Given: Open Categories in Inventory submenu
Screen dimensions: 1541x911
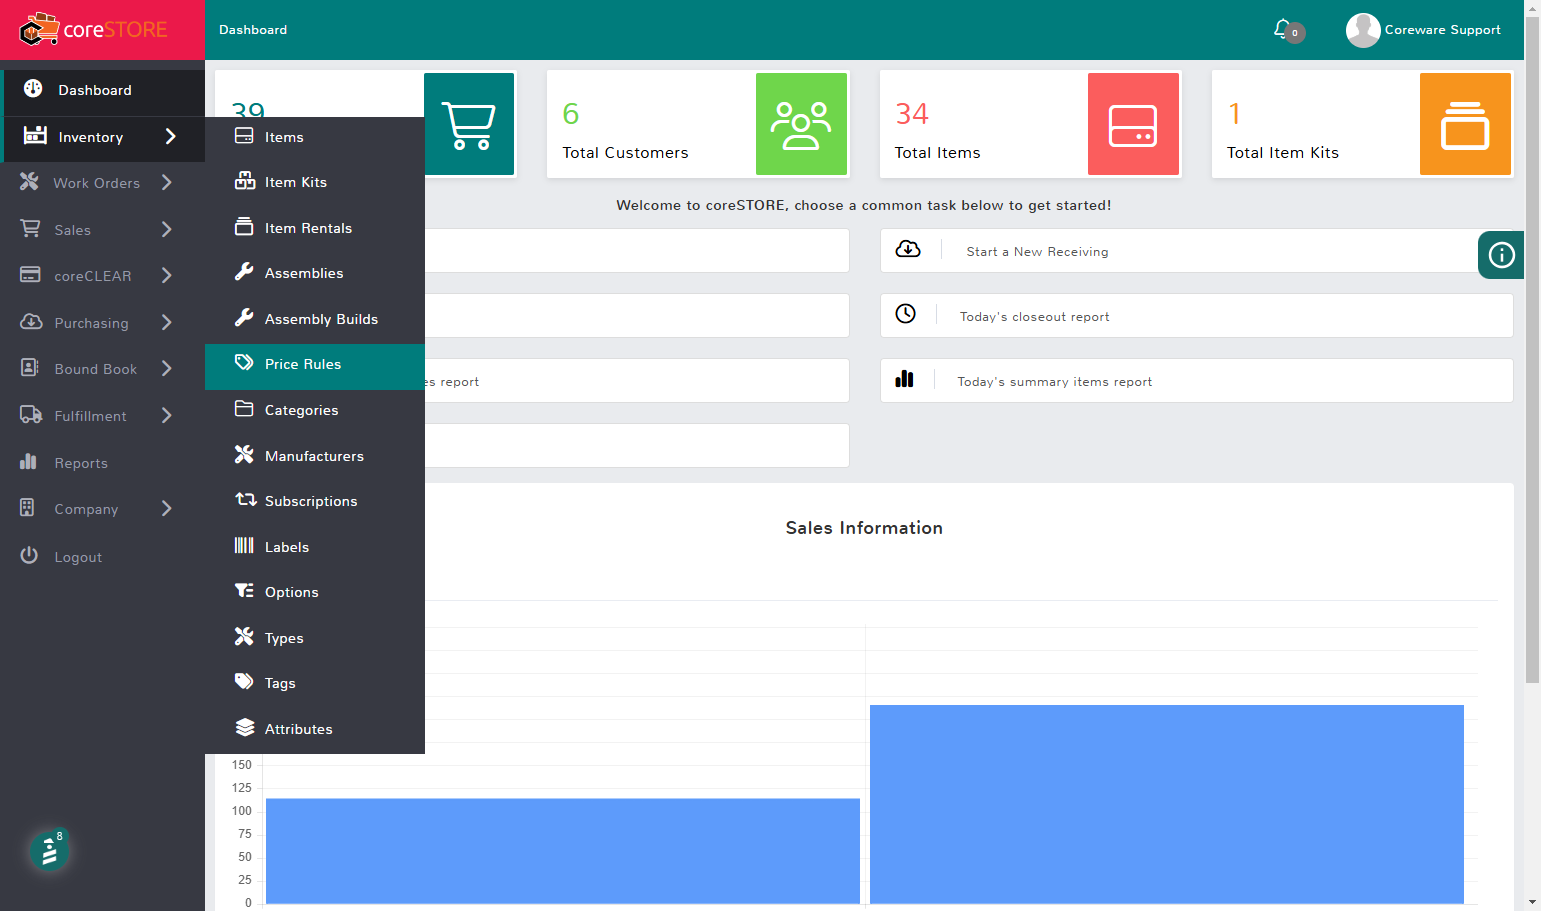Looking at the screenshot, I should (x=315, y=410).
